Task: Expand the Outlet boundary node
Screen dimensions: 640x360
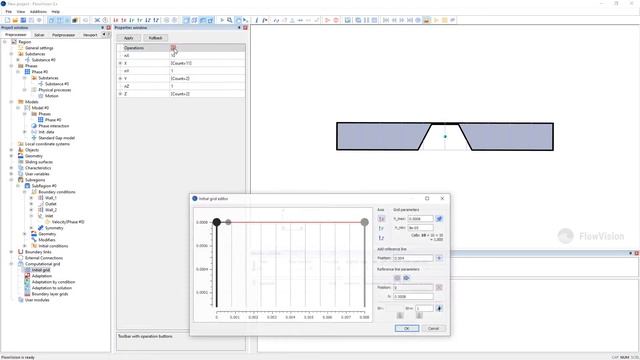Action: (x=31, y=204)
